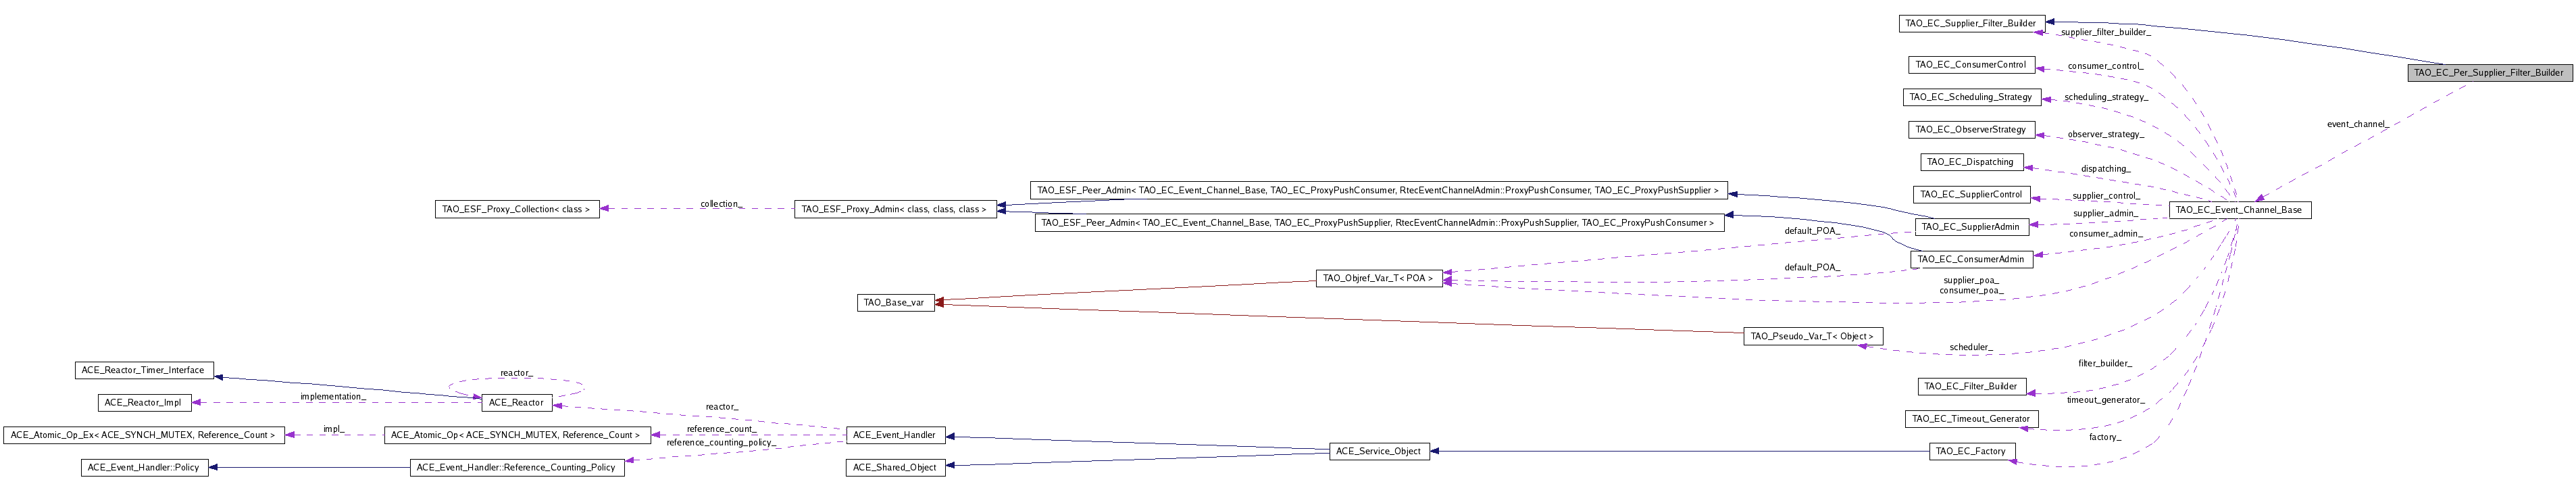Open the TAO_EC_Filter_Builder node
The height and width of the screenshot is (486, 2576).
(1971, 386)
